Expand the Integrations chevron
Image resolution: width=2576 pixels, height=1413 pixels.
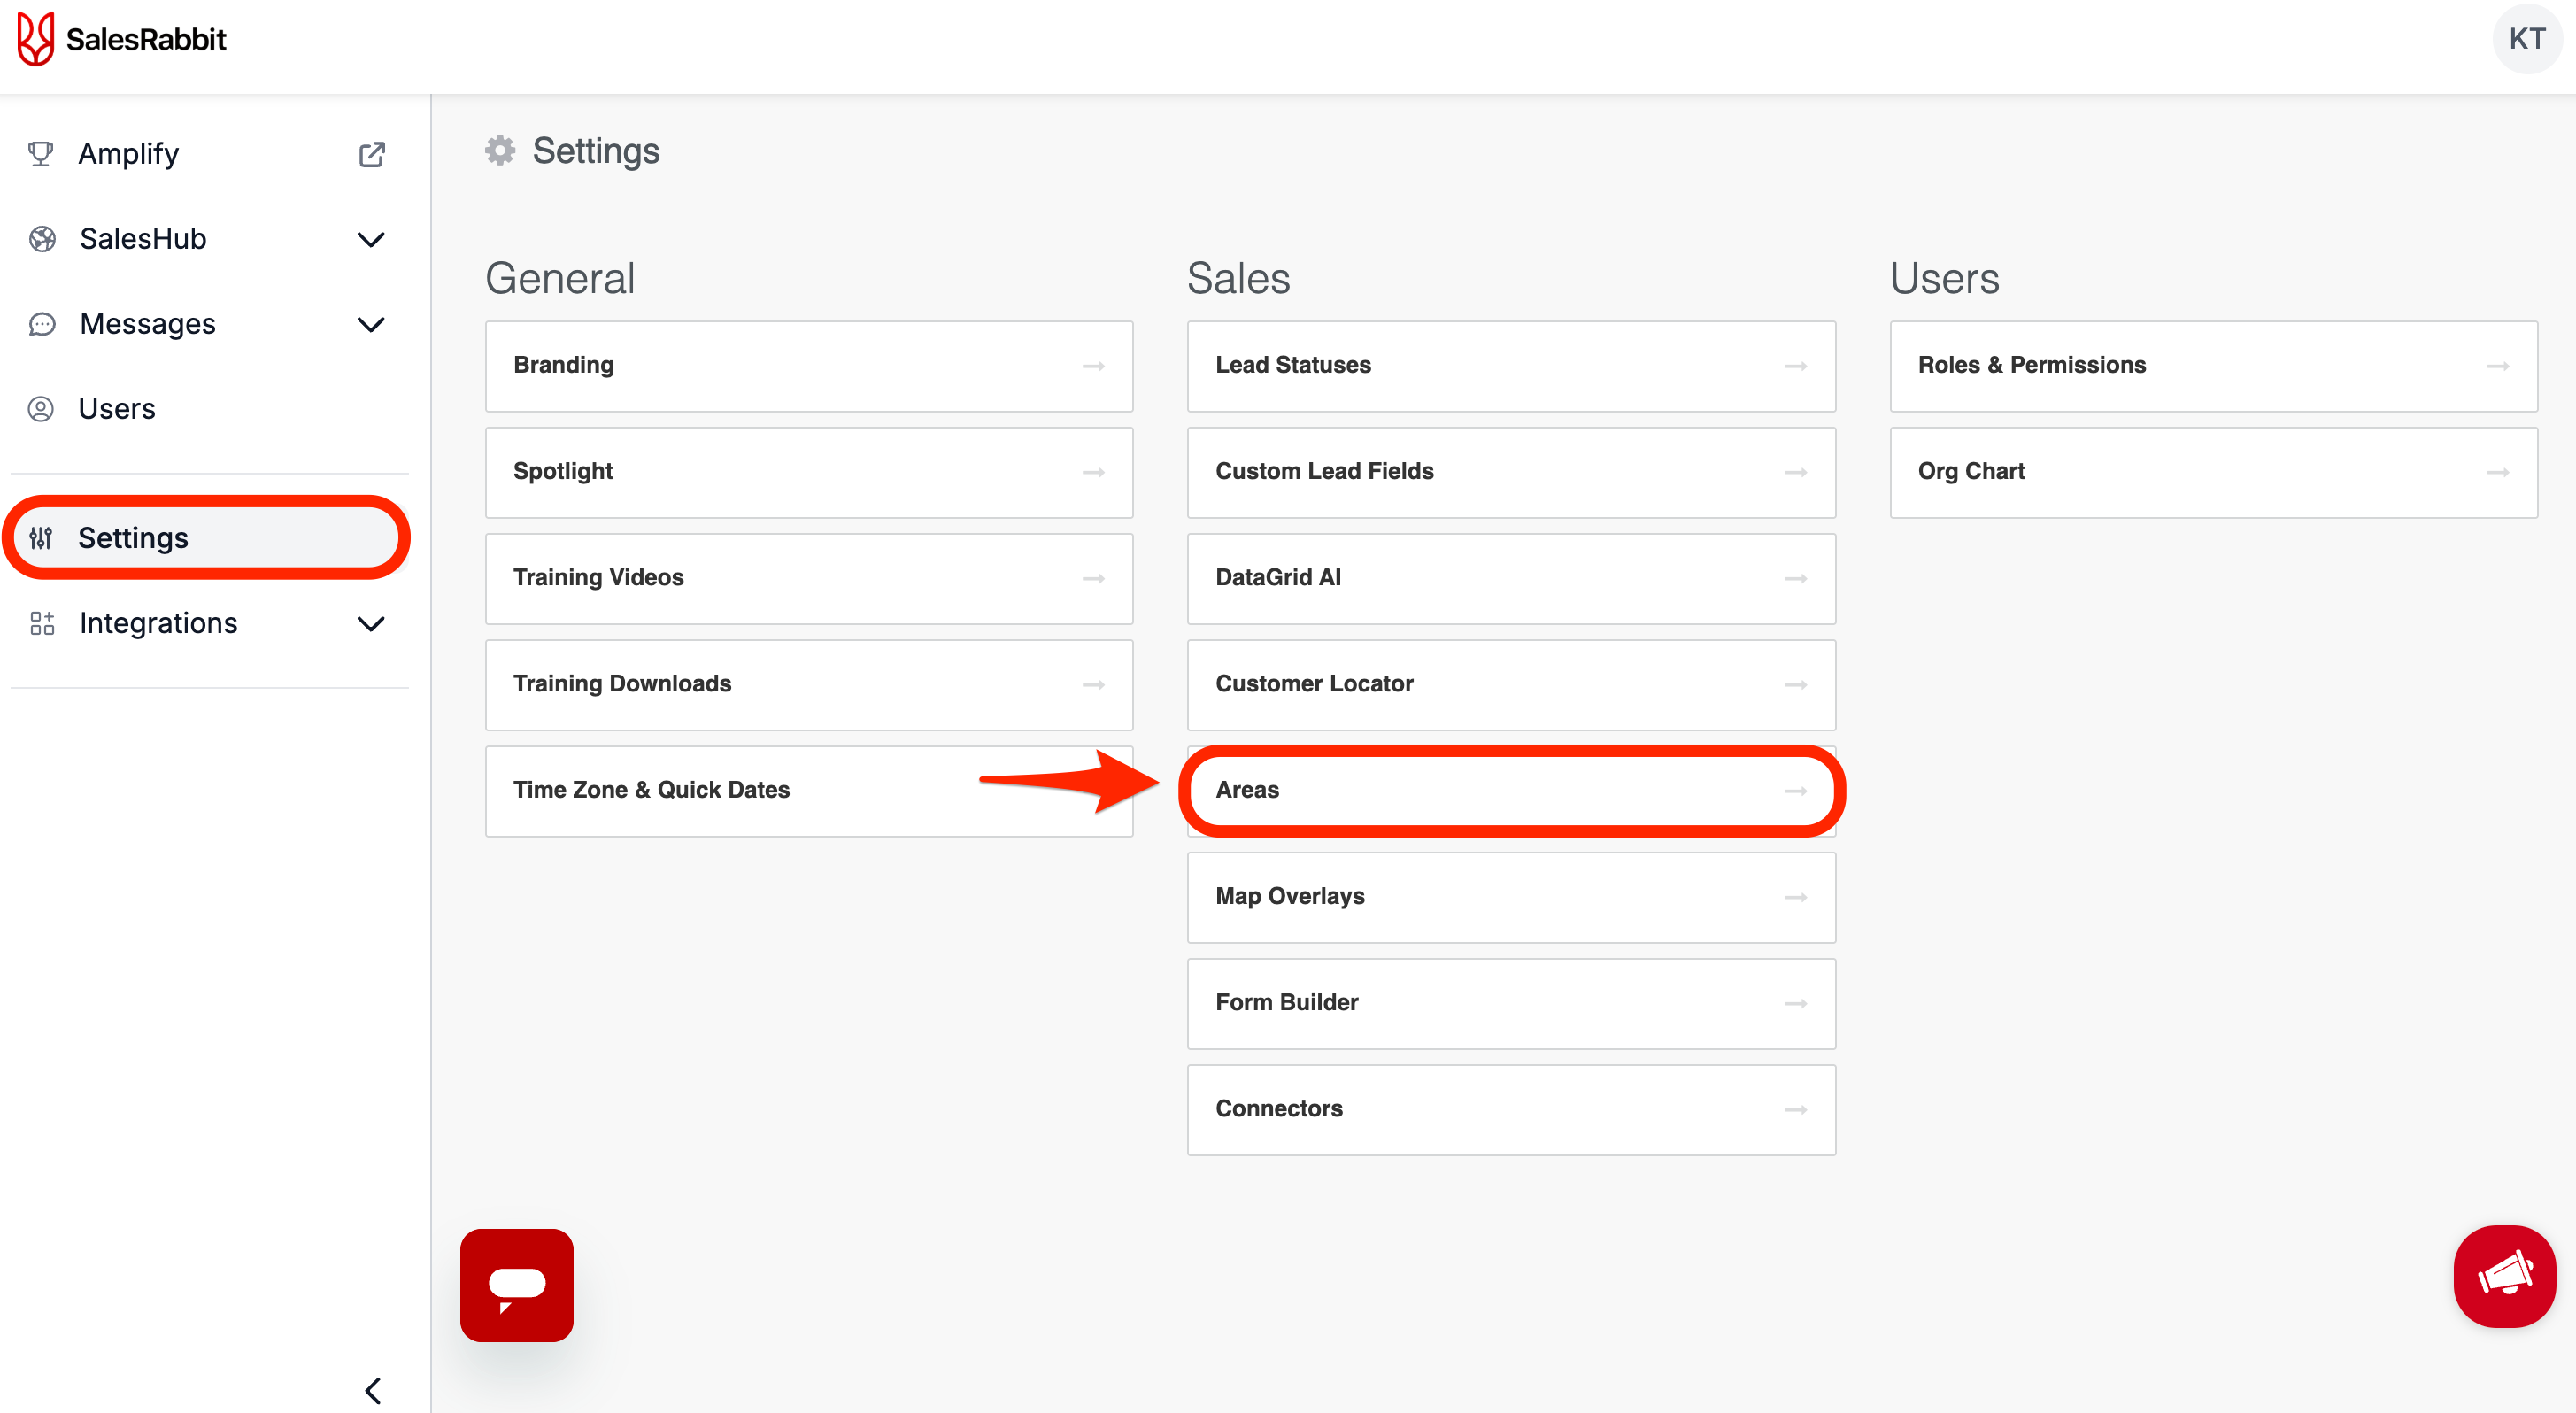click(371, 624)
